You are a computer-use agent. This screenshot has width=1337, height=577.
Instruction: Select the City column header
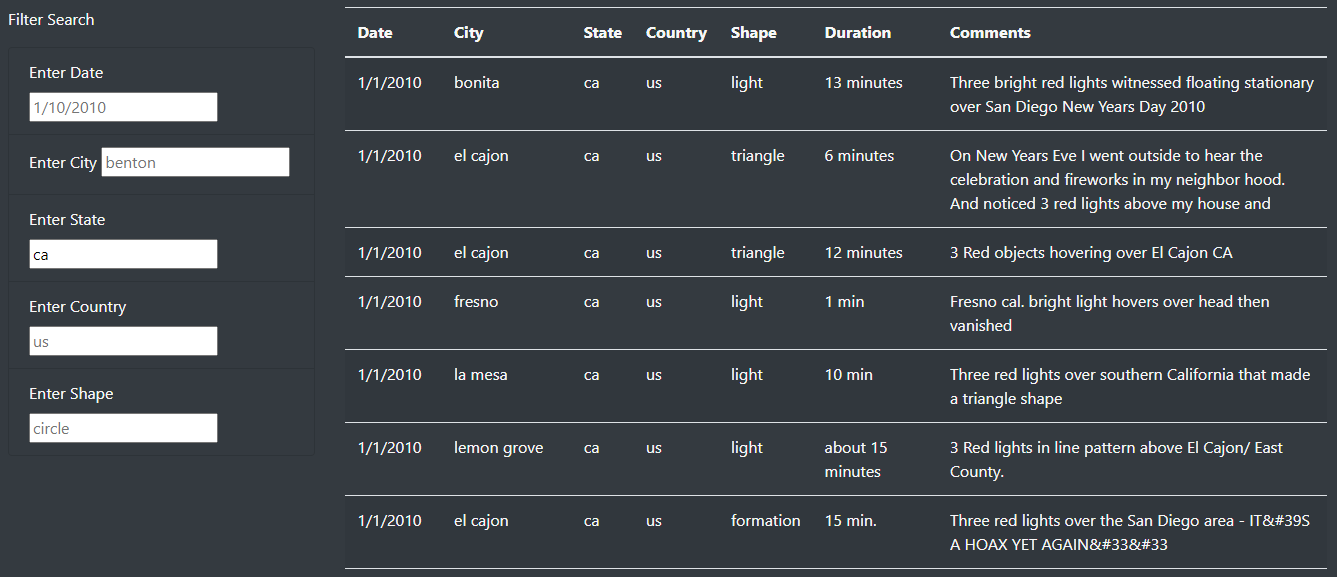[x=468, y=32]
